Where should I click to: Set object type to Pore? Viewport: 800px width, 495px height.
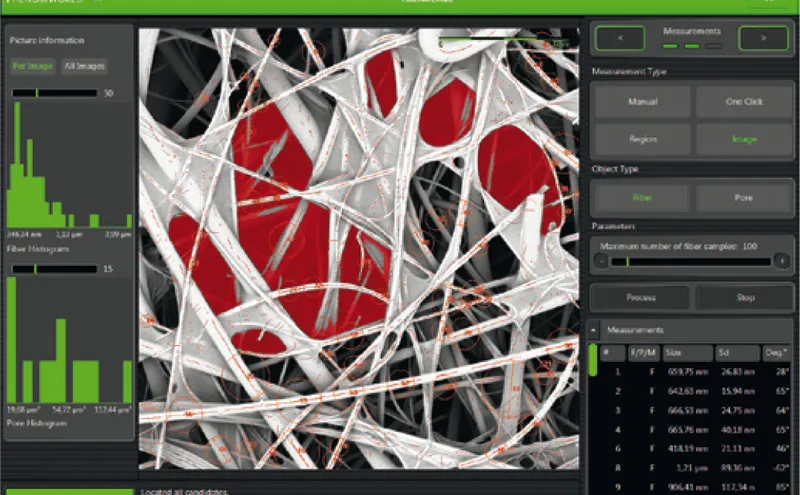coord(741,198)
